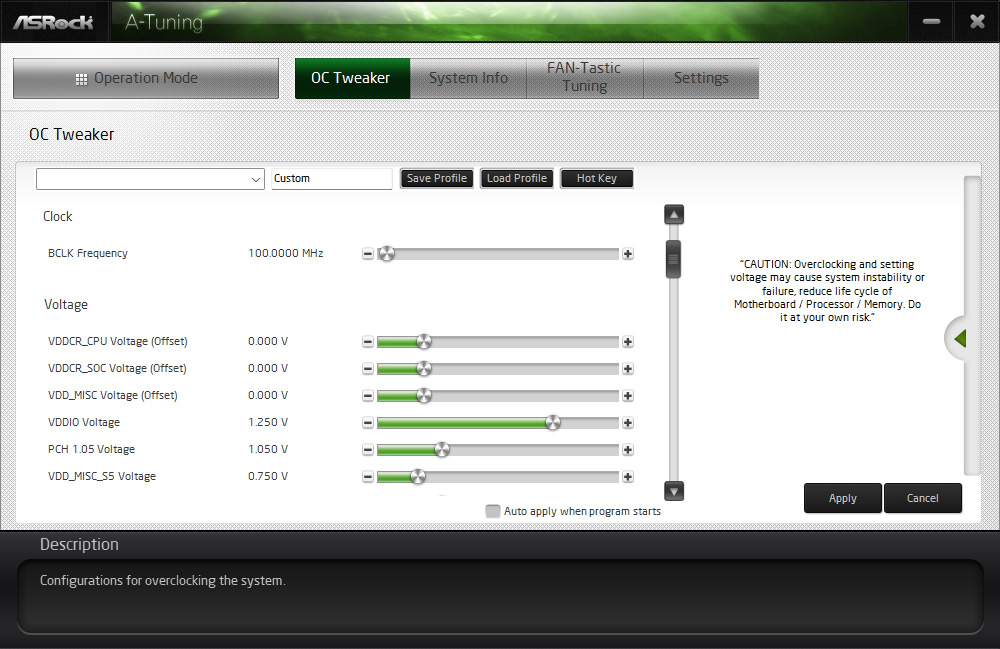Collapse side panel with green arrow
1000x649 pixels.
click(x=959, y=339)
